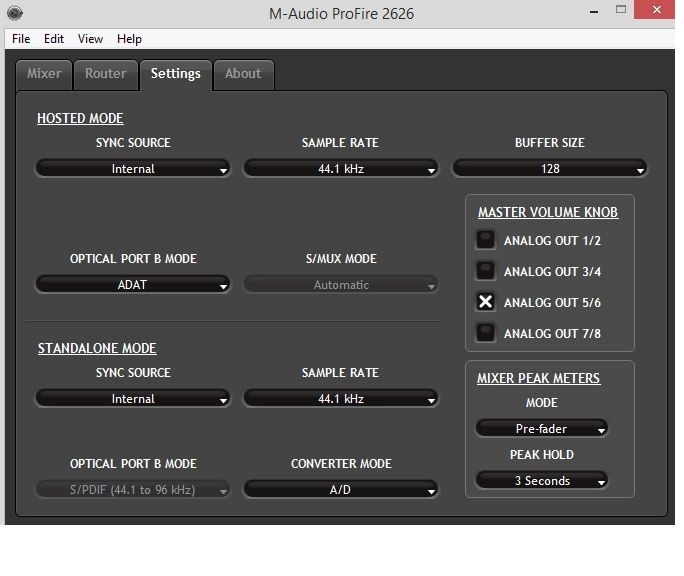Click the M-Audio app icon in title bar

pos(15,13)
